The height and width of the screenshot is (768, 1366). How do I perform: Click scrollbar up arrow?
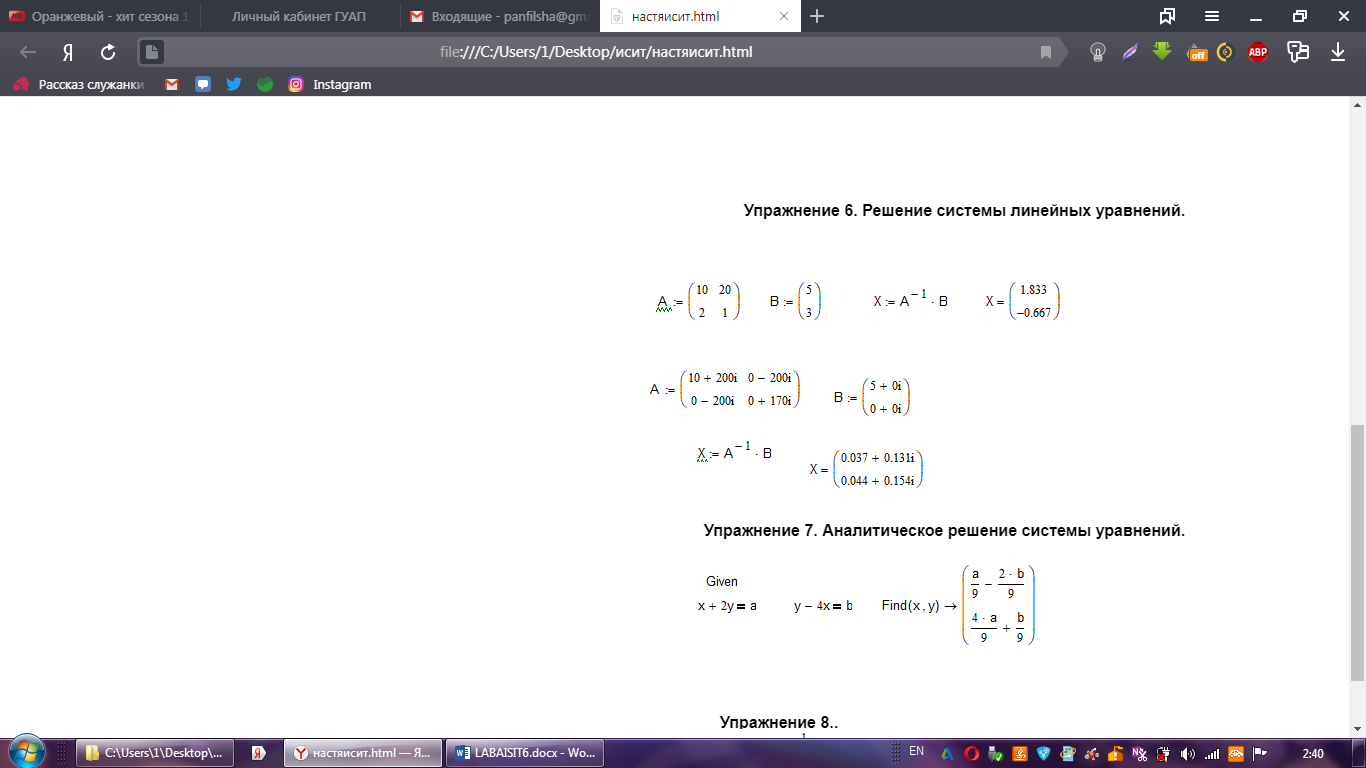tap(1357, 105)
